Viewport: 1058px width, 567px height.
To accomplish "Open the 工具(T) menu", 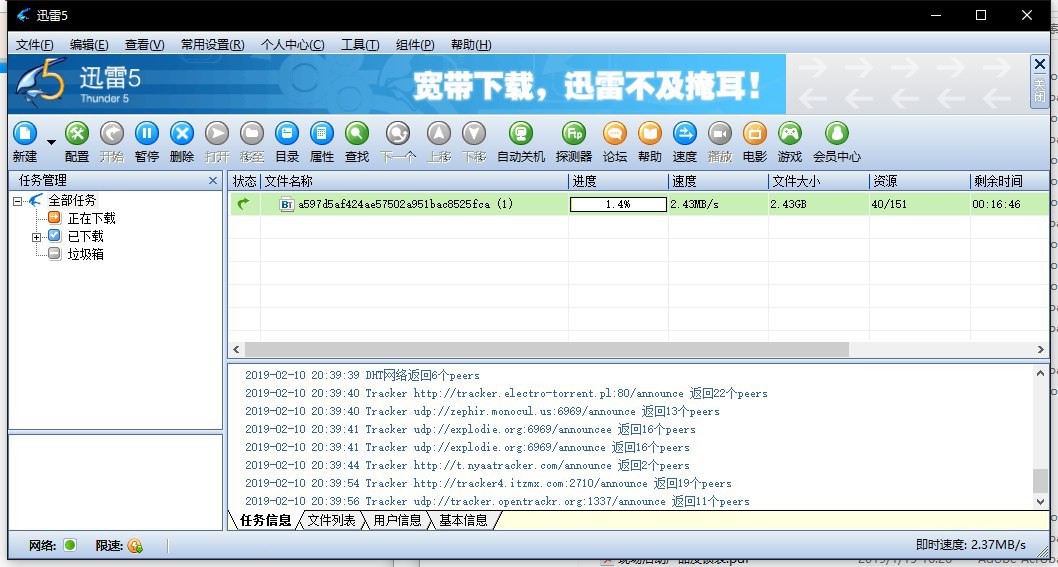I will pyautogui.click(x=359, y=45).
